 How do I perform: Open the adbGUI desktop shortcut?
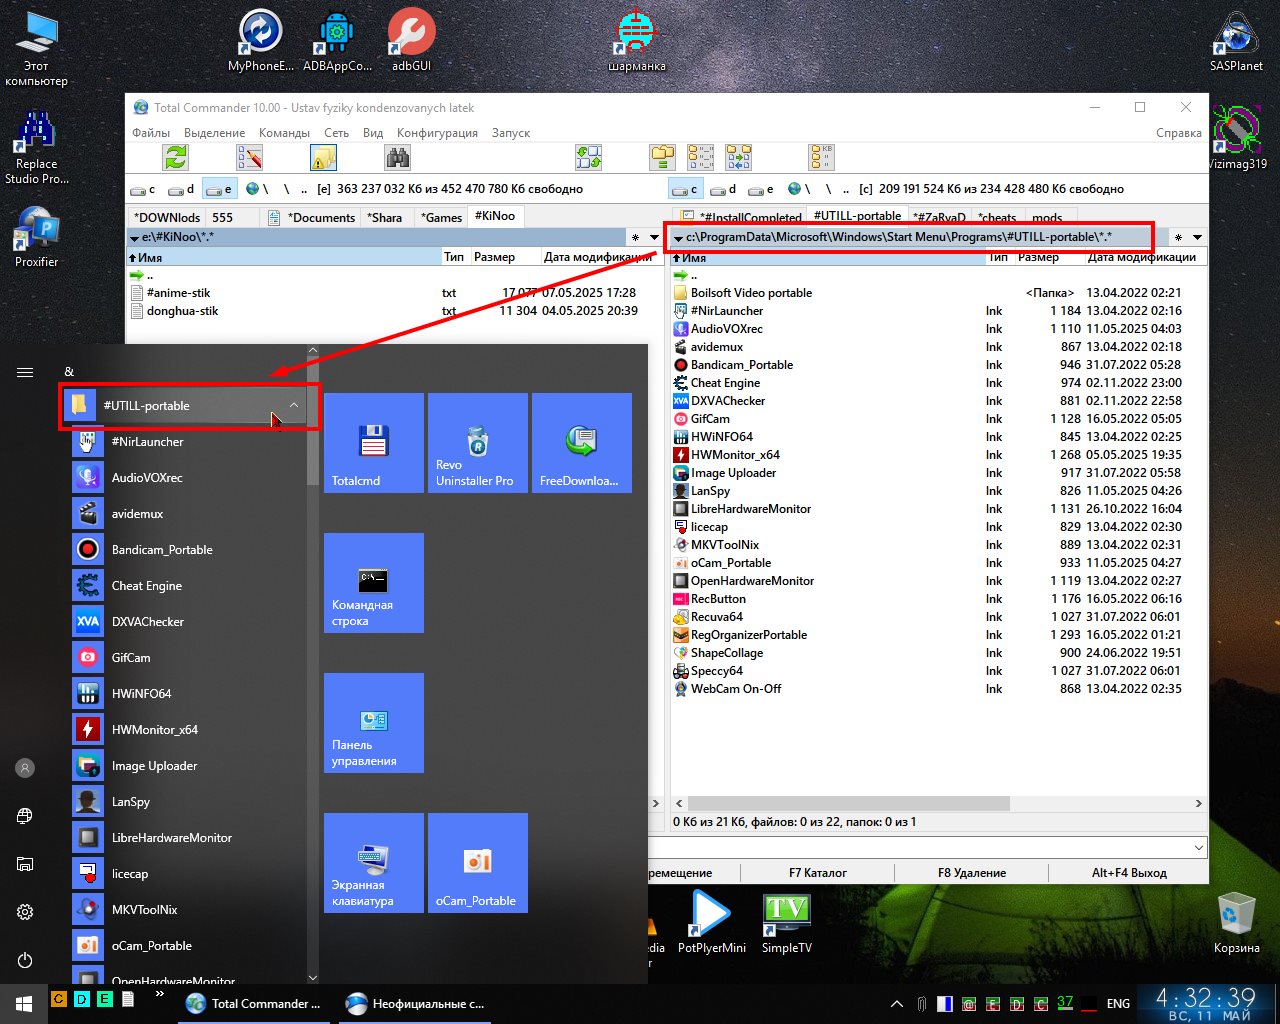tap(411, 40)
